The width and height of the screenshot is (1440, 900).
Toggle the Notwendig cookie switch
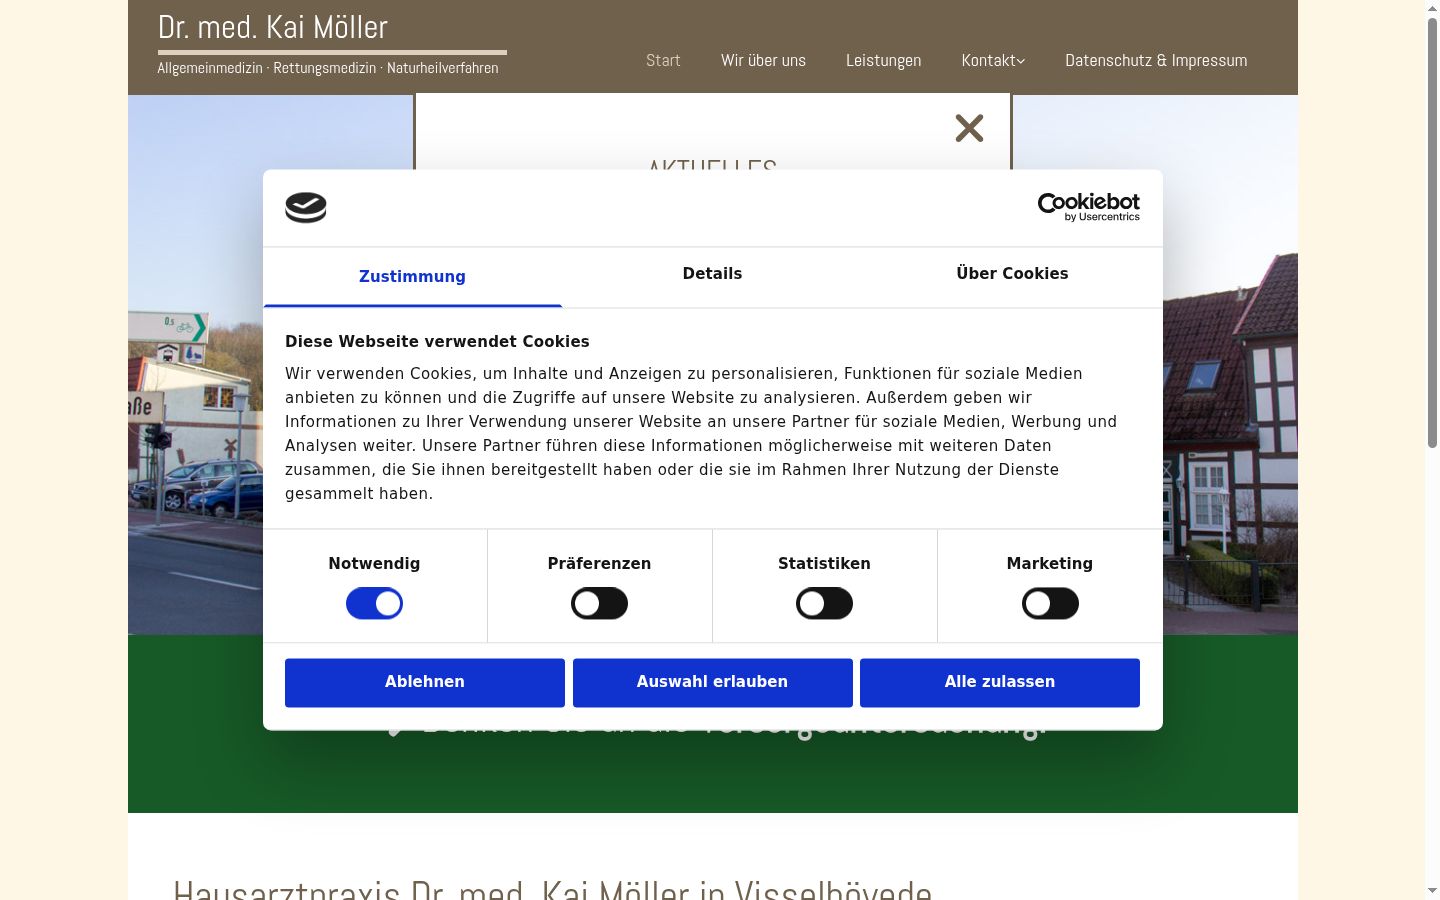coord(374,604)
